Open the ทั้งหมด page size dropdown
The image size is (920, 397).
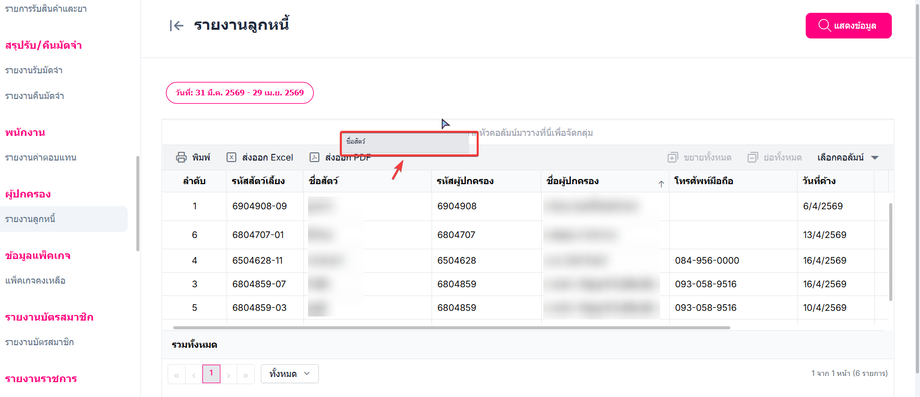289,374
